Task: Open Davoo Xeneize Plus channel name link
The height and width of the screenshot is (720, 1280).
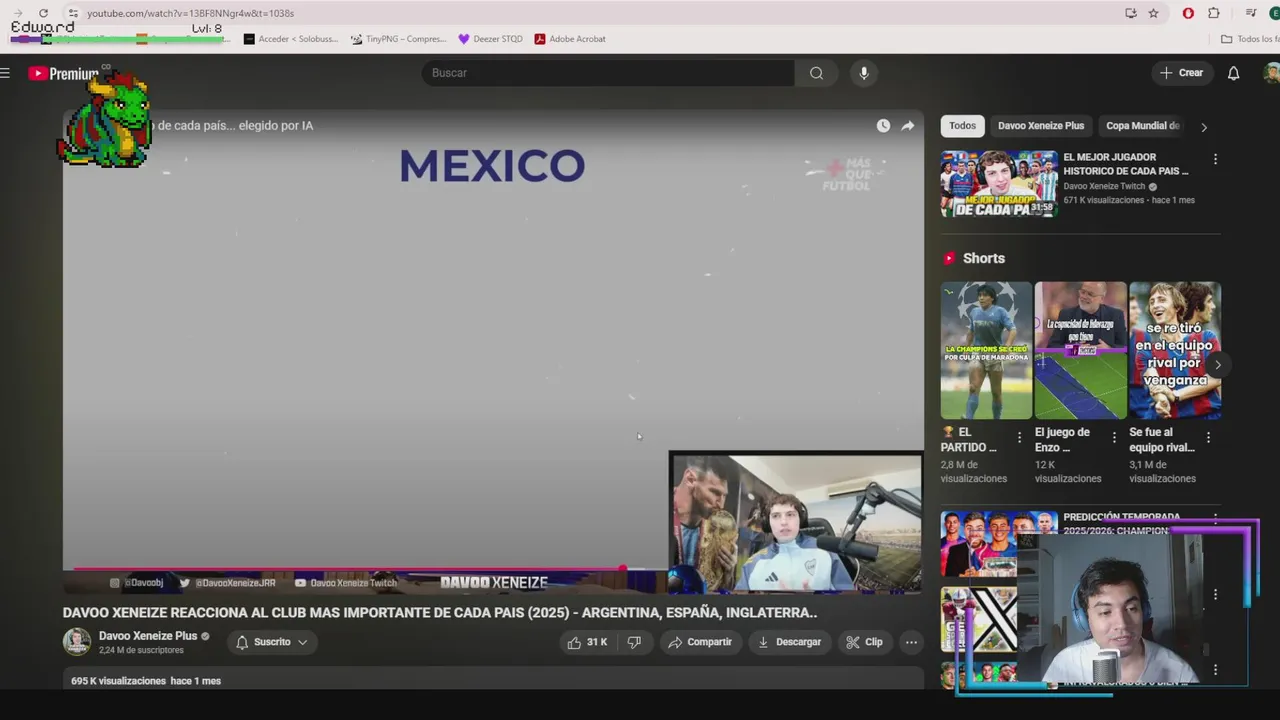Action: coord(148,636)
